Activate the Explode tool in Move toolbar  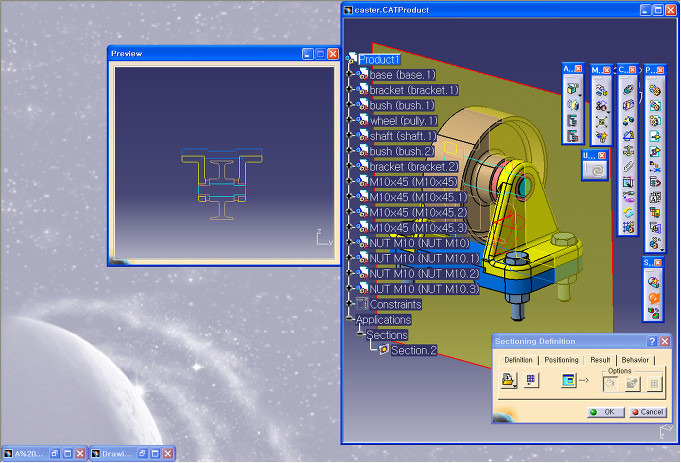pos(601,121)
